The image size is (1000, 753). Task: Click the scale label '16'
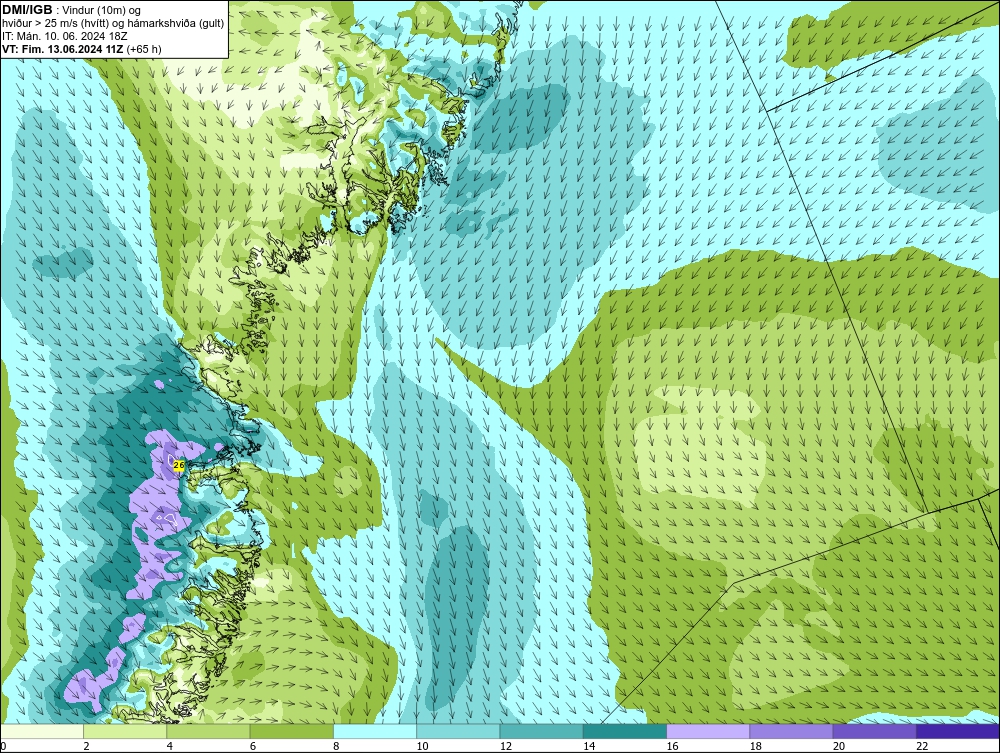click(672, 747)
